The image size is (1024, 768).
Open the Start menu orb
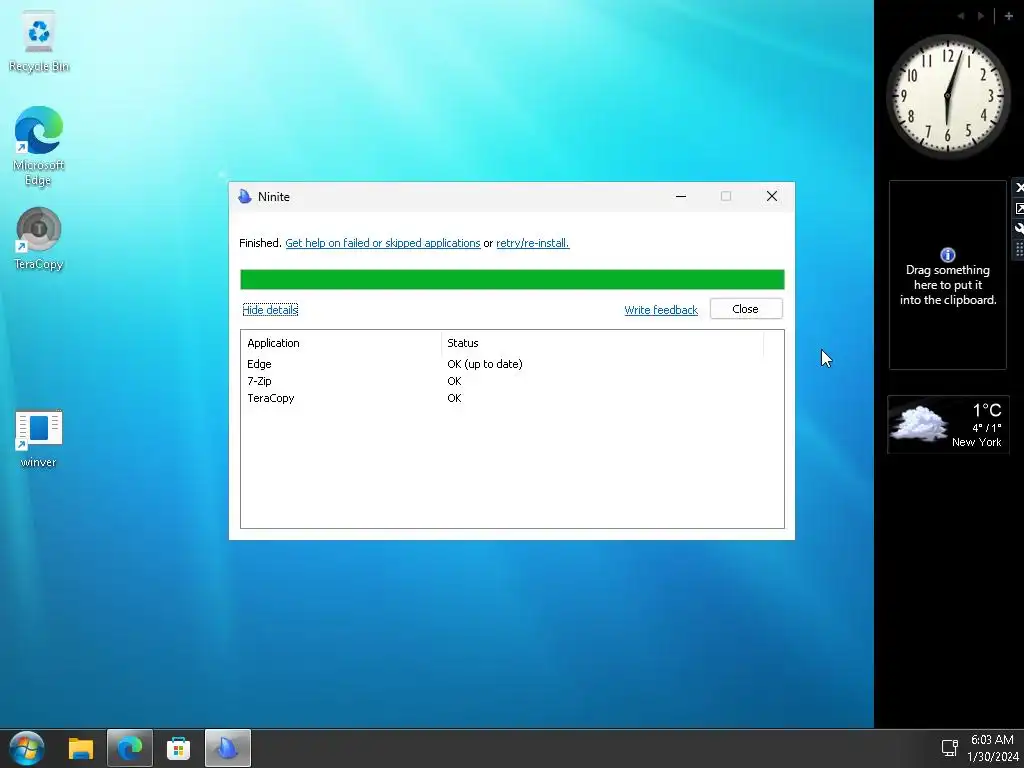27,748
